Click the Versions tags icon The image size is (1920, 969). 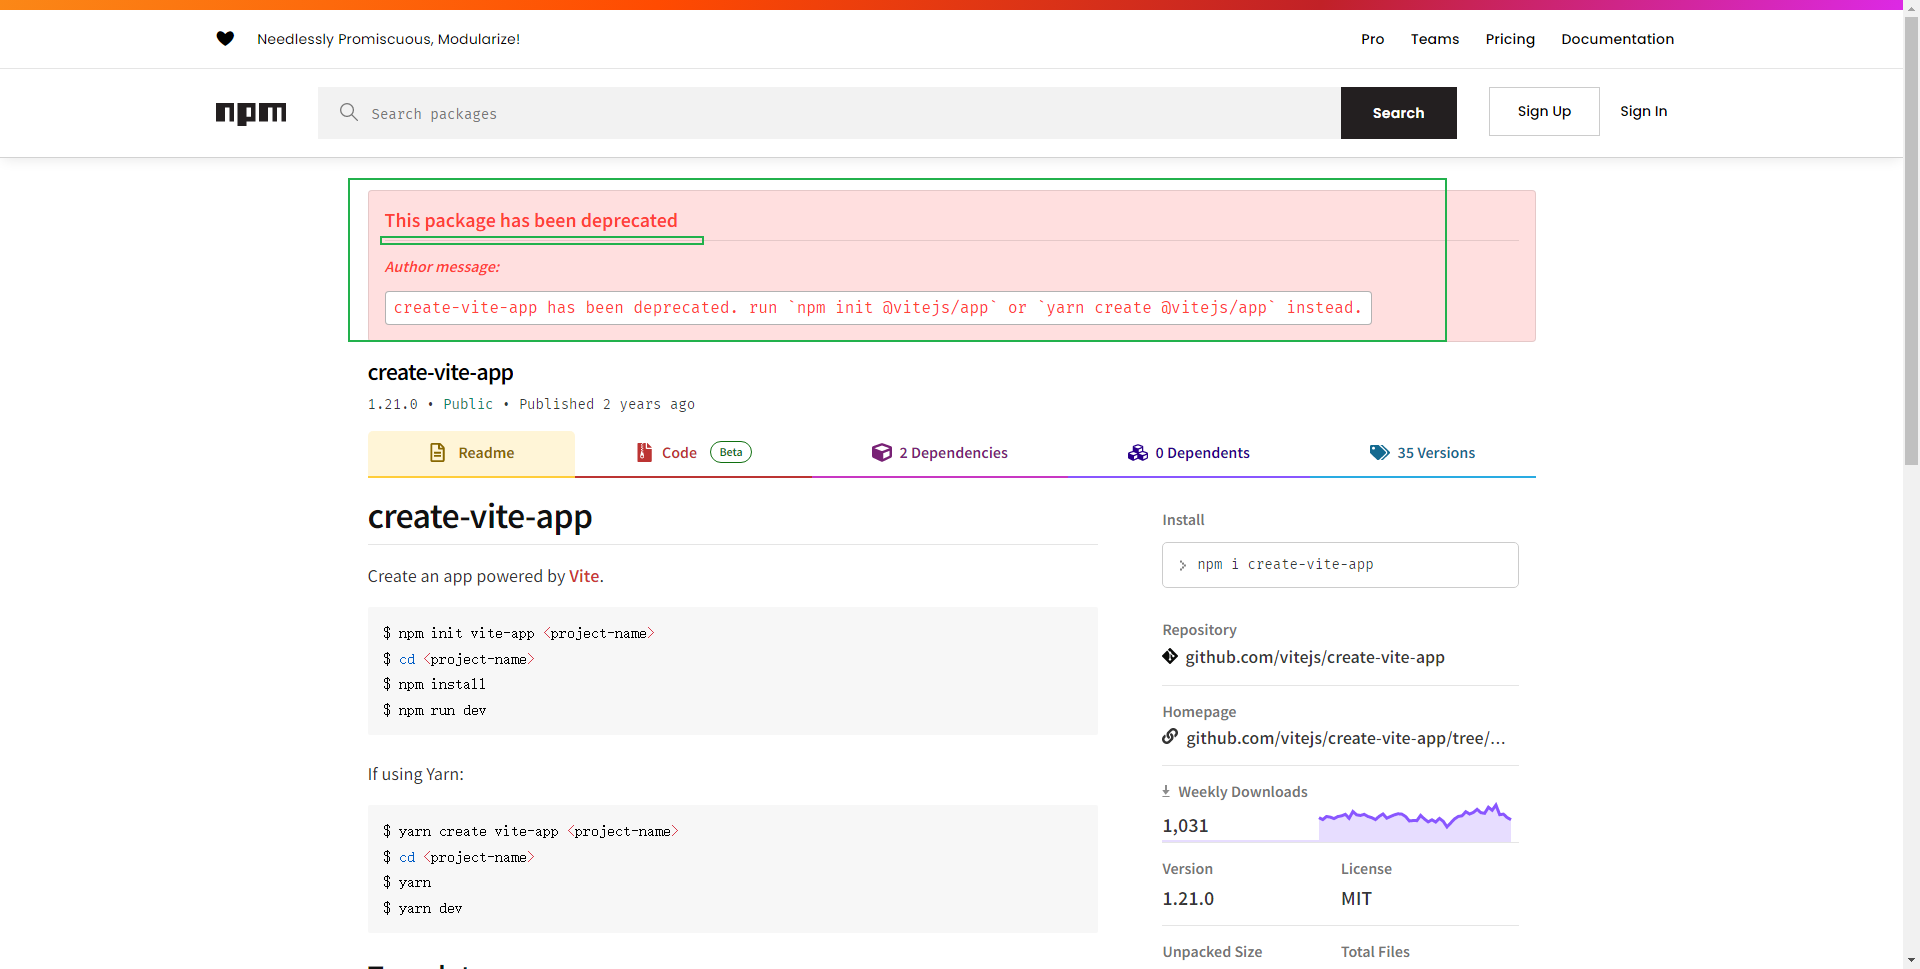tap(1380, 453)
